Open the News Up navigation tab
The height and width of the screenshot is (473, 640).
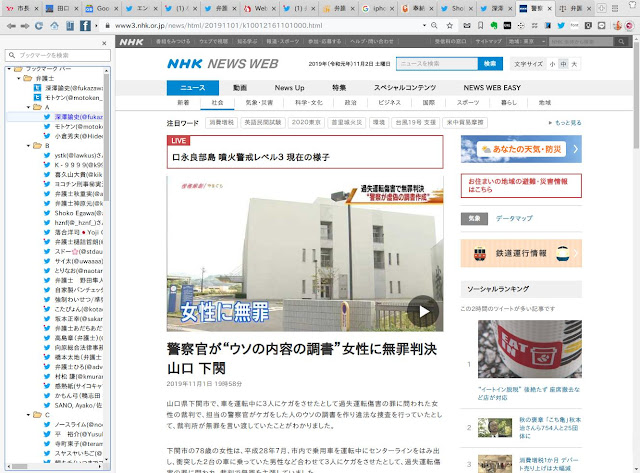click(x=289, y=88)
